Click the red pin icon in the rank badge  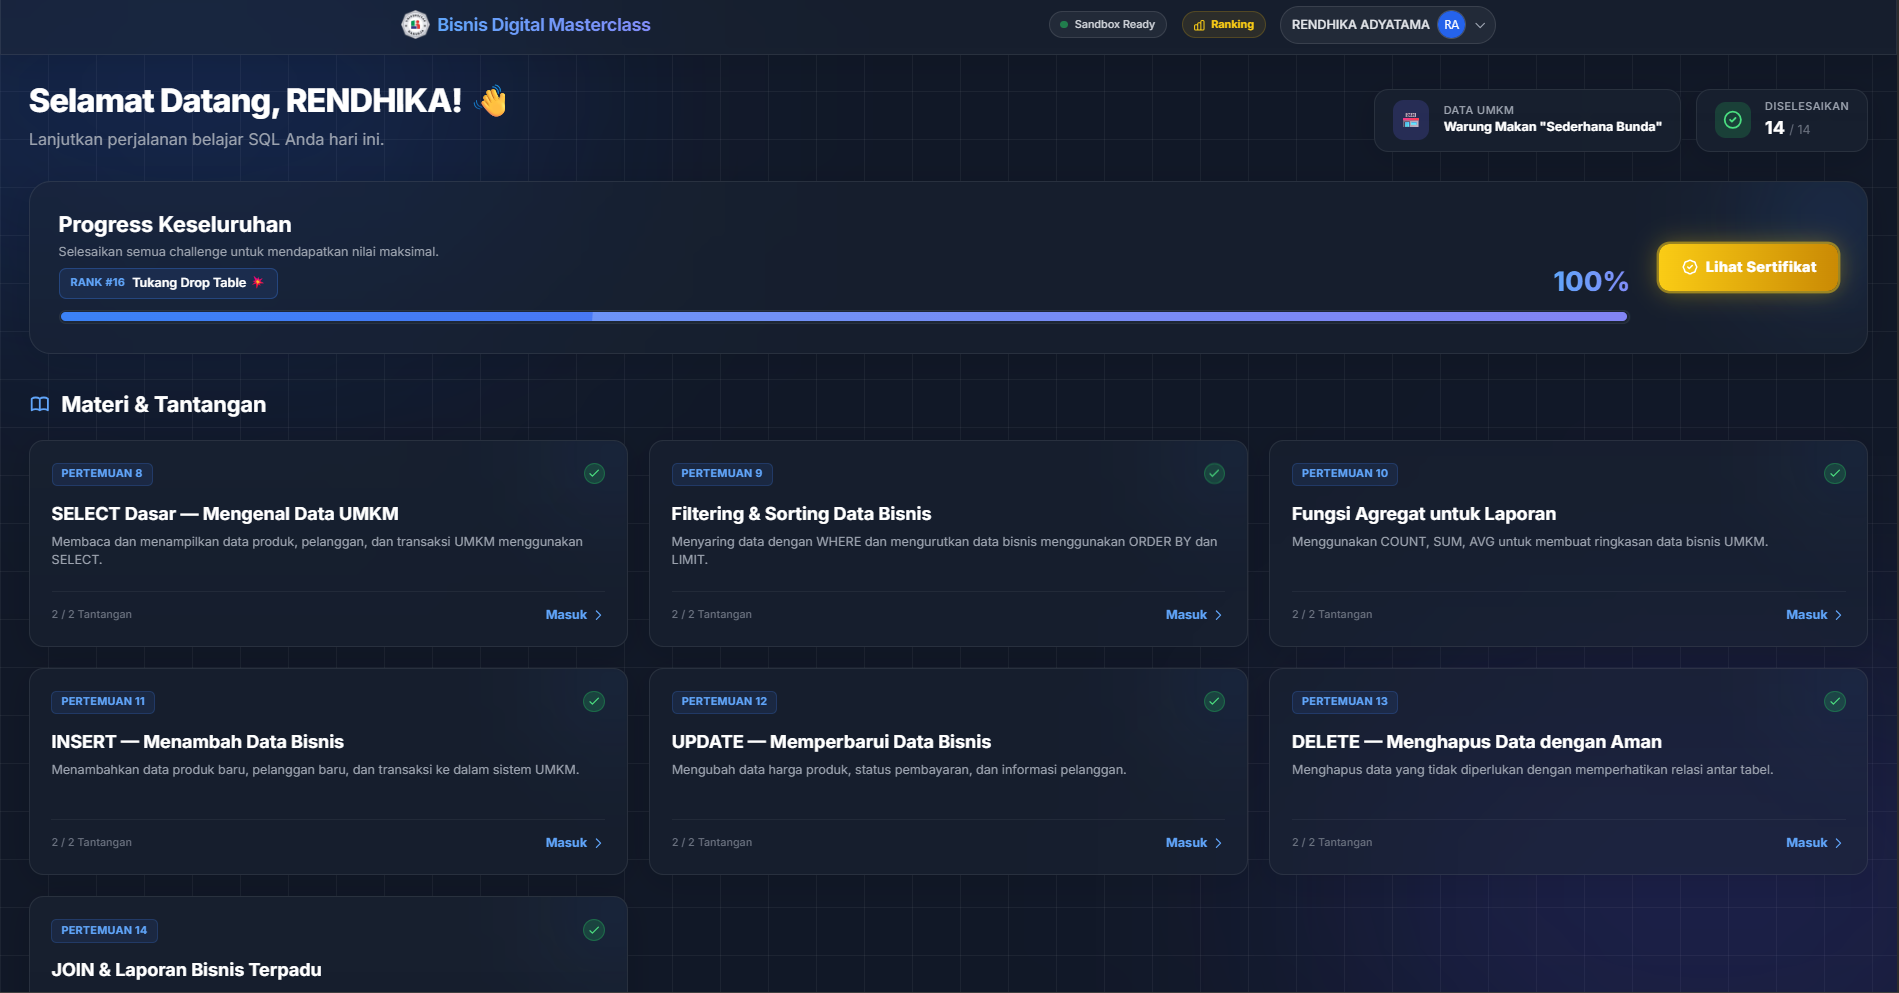(x=258, y=283)
